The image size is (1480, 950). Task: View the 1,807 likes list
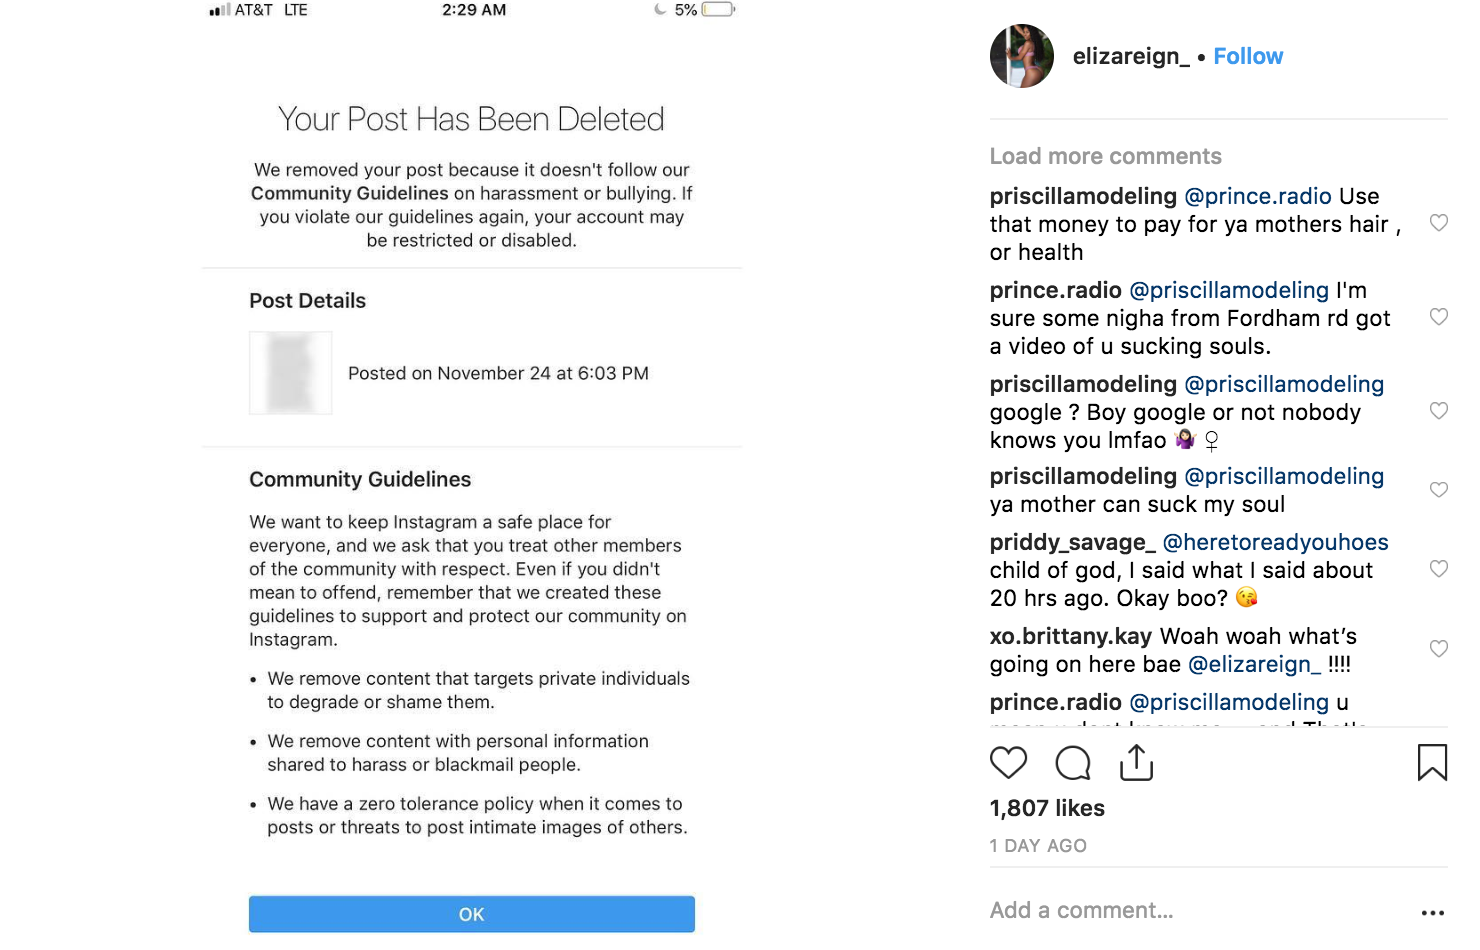point(1047,808)
